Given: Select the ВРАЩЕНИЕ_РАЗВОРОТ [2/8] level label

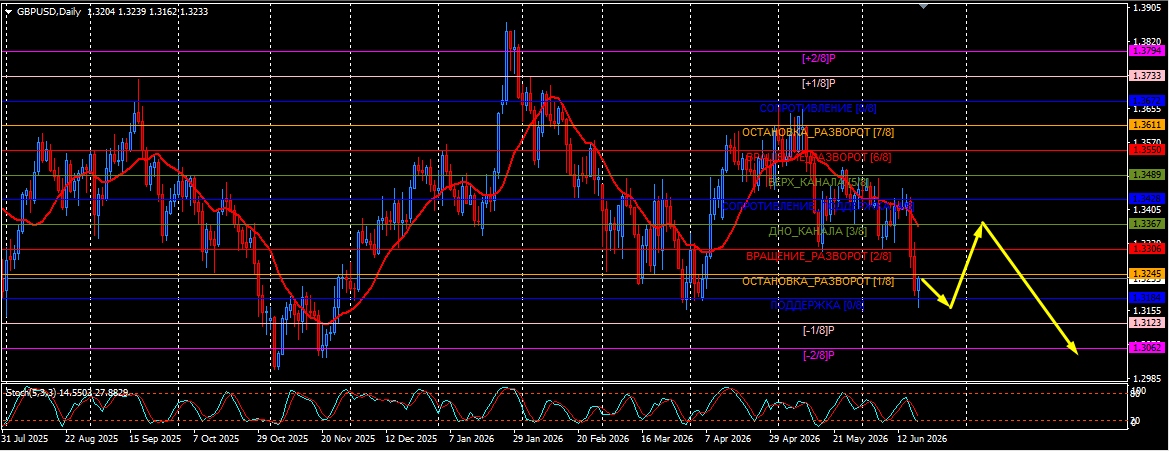Looking at the screenshot, I should point(818,256).
